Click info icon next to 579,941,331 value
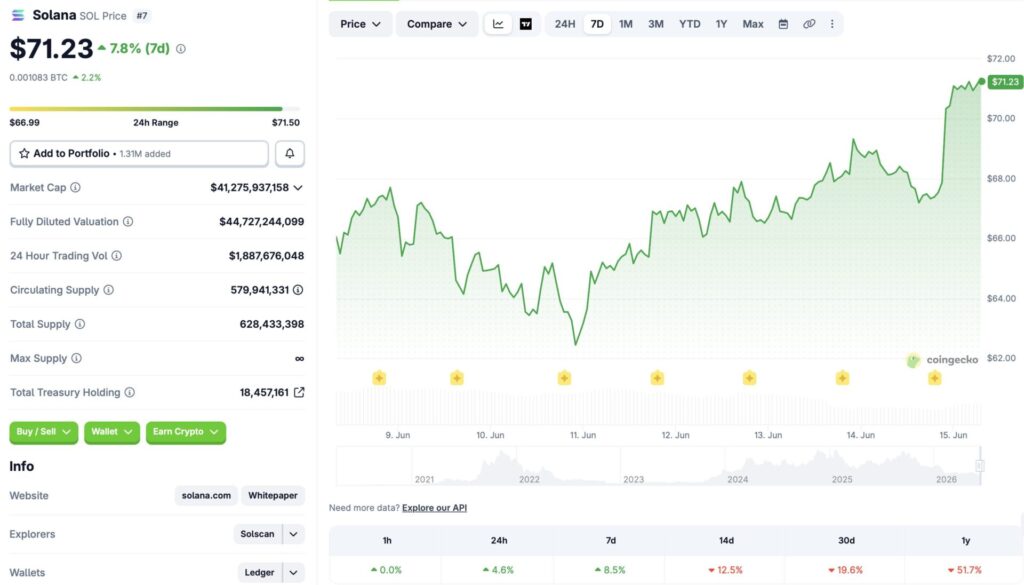 pyautogui.click(x=298, y=290)
